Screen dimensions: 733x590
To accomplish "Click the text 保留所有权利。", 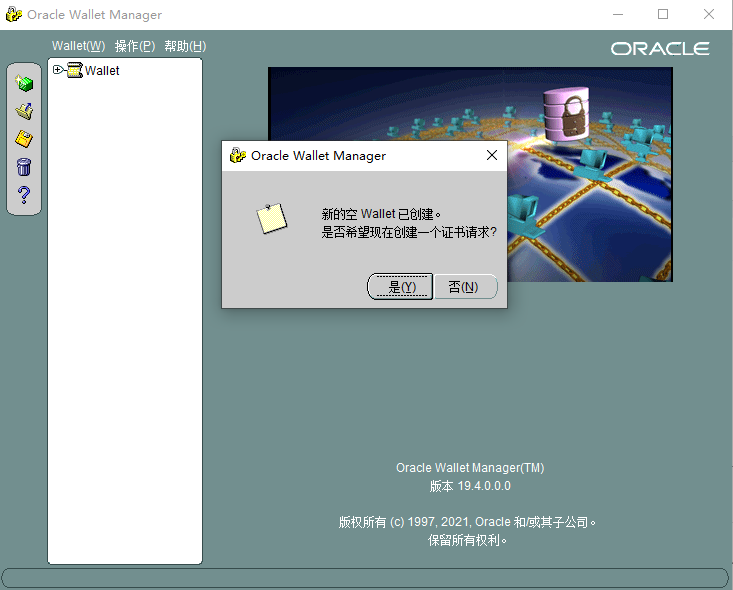I will [x=467, y=540].
